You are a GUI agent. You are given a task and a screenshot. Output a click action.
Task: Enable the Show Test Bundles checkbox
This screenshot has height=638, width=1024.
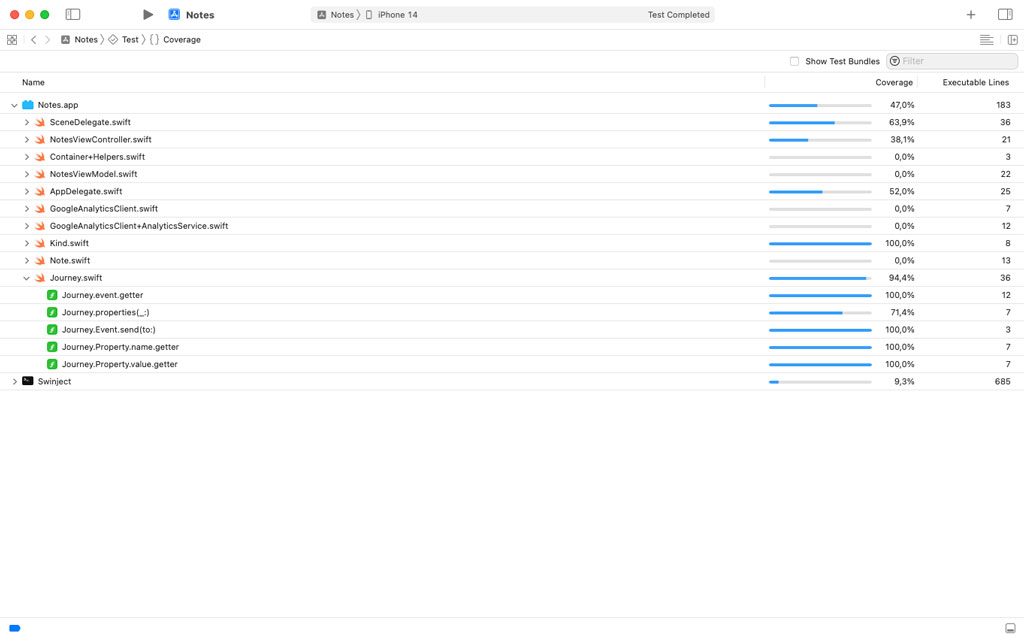(795, 61)
